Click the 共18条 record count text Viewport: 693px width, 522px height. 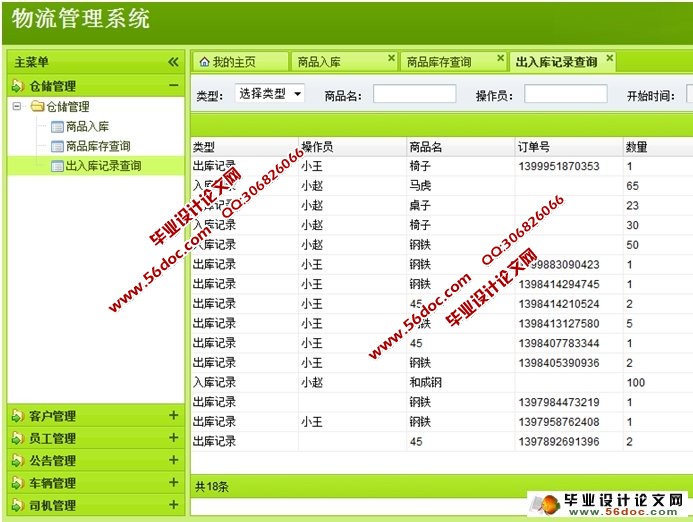pos(212,487)
